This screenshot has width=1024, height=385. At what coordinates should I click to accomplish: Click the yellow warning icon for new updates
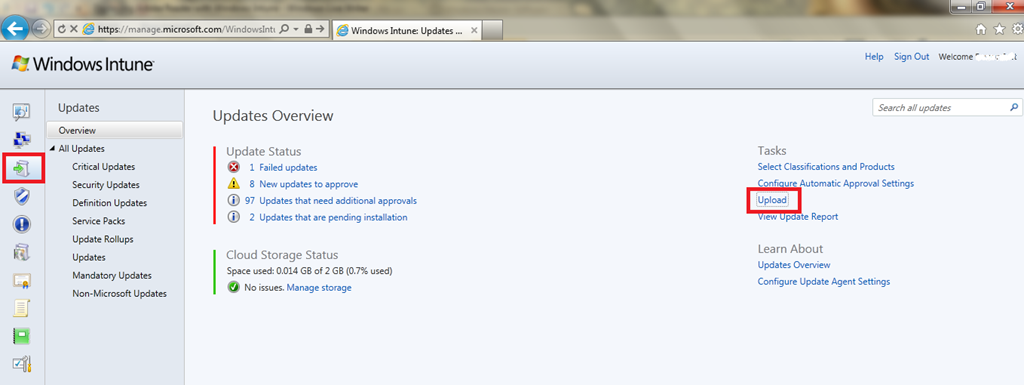point(233,184)
